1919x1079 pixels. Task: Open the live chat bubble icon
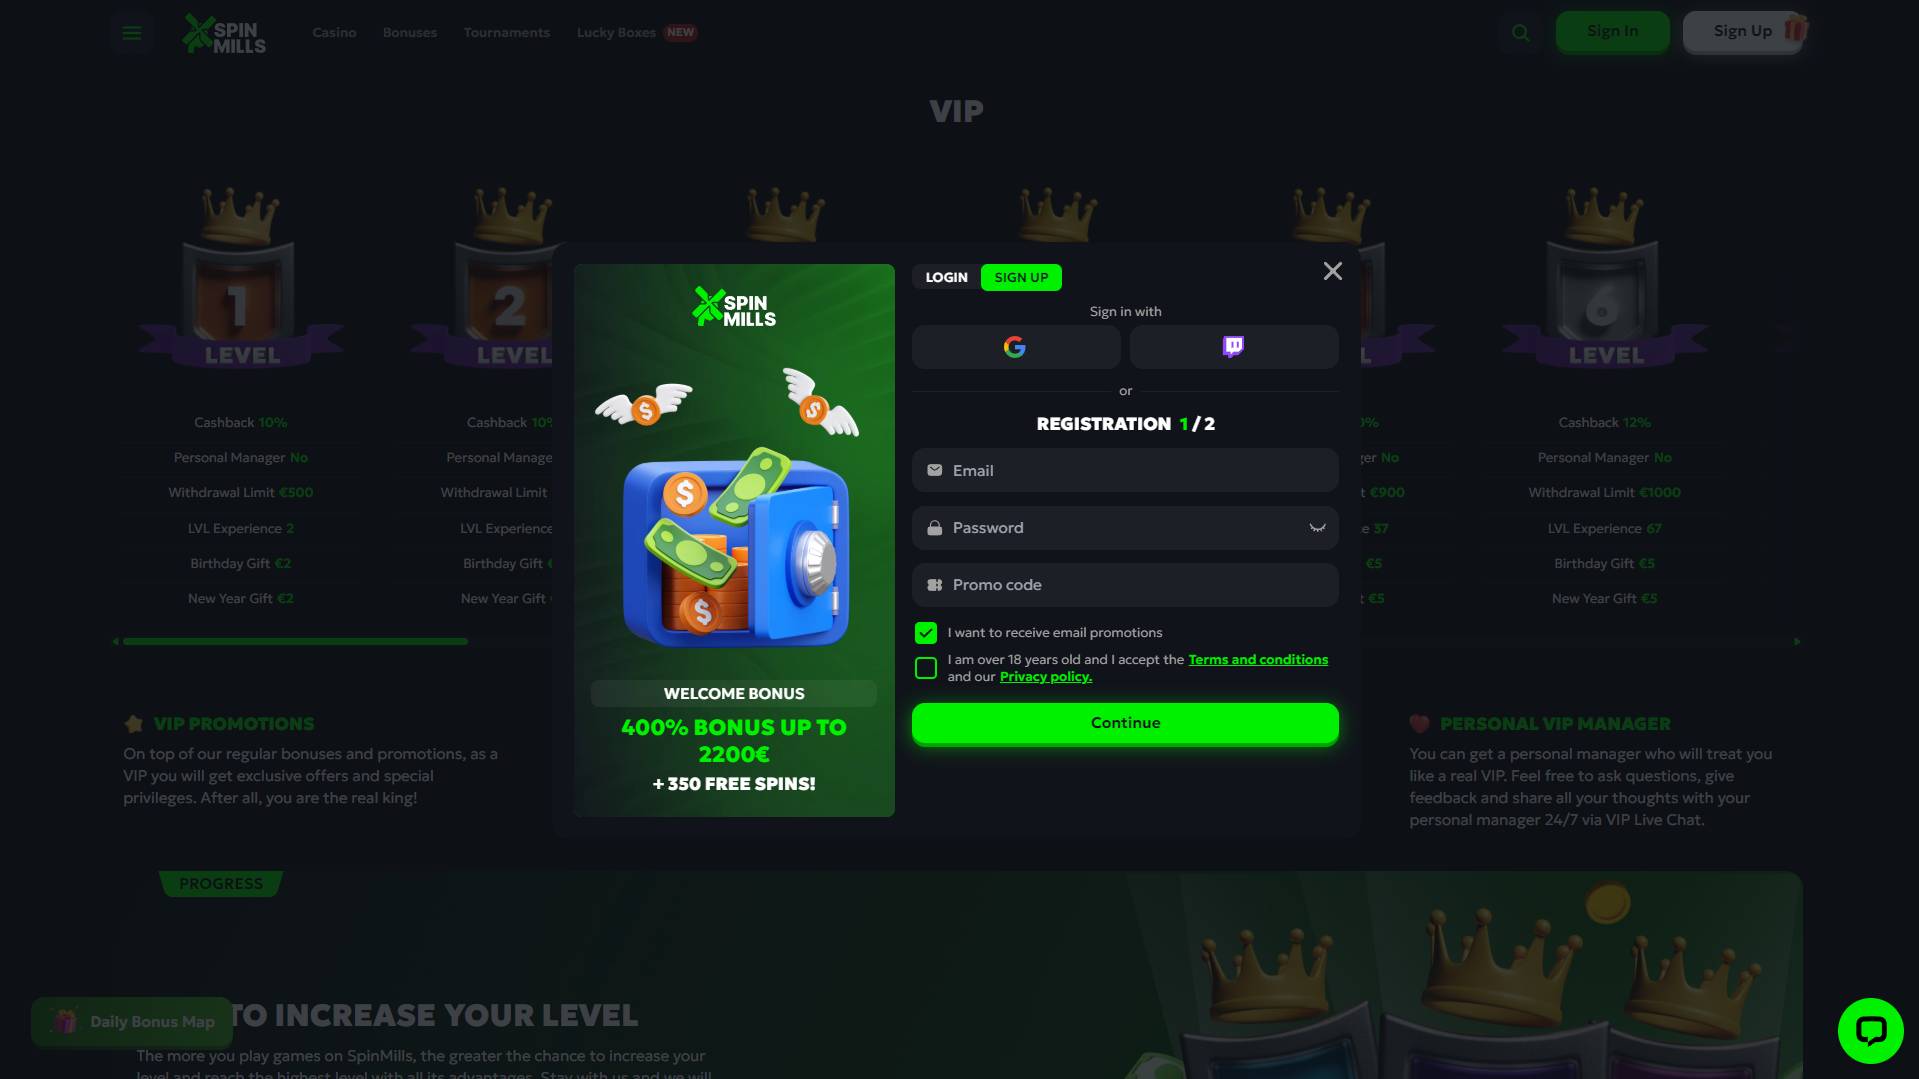coord(1870,1030)
